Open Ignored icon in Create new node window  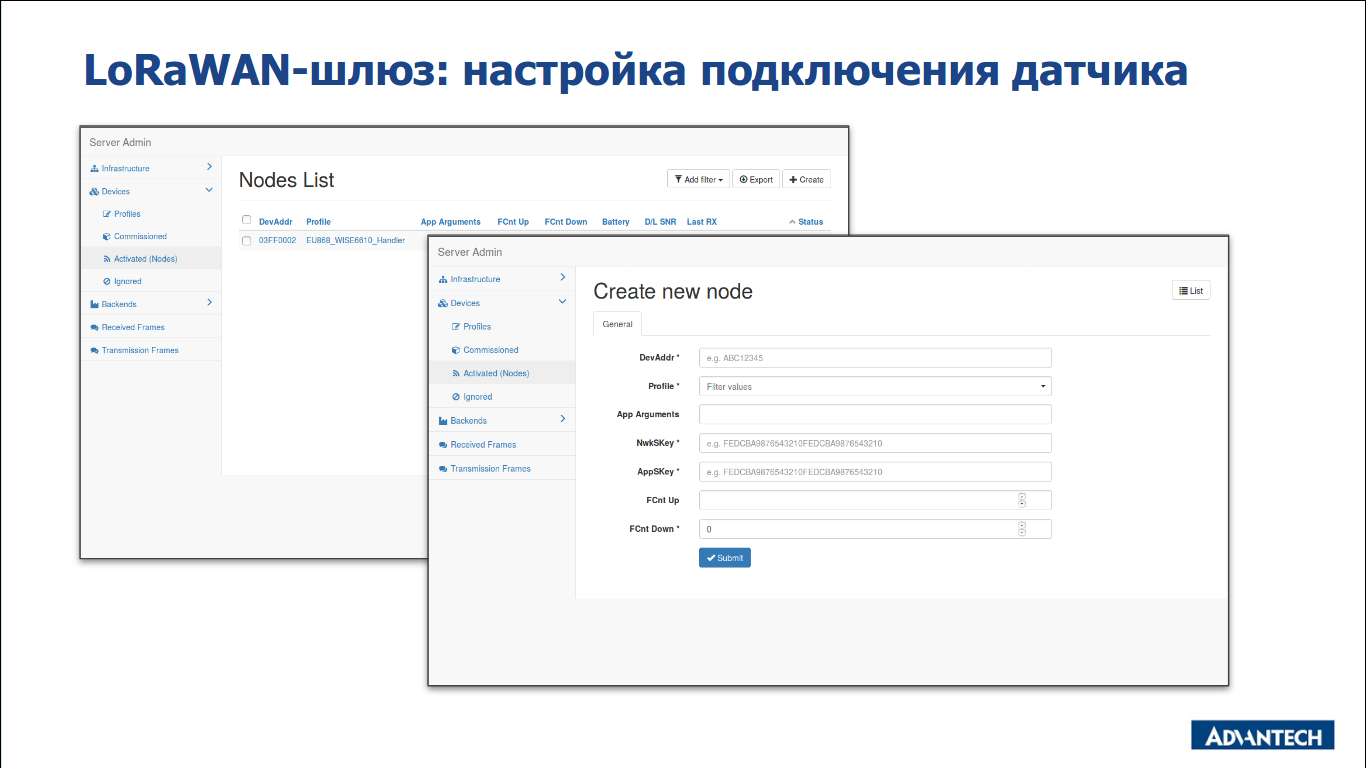(456, 397)
